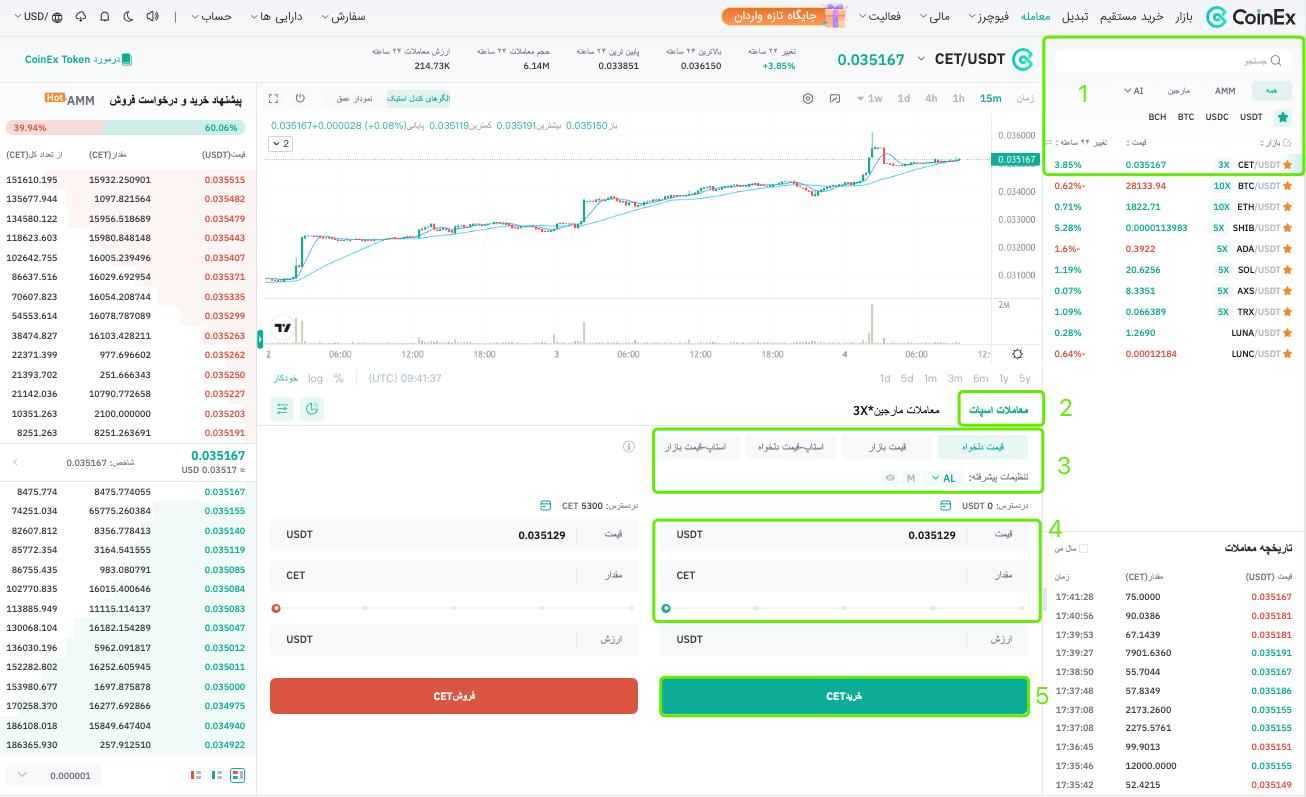Screen dimensions: 1306x797
Task: Click the red sell CET button
Action: tap(454, 696)
